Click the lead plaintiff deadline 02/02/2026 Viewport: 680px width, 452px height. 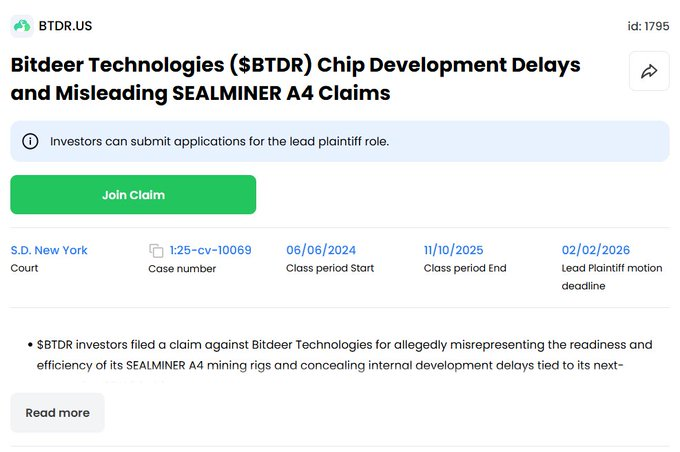coord(596,250)
